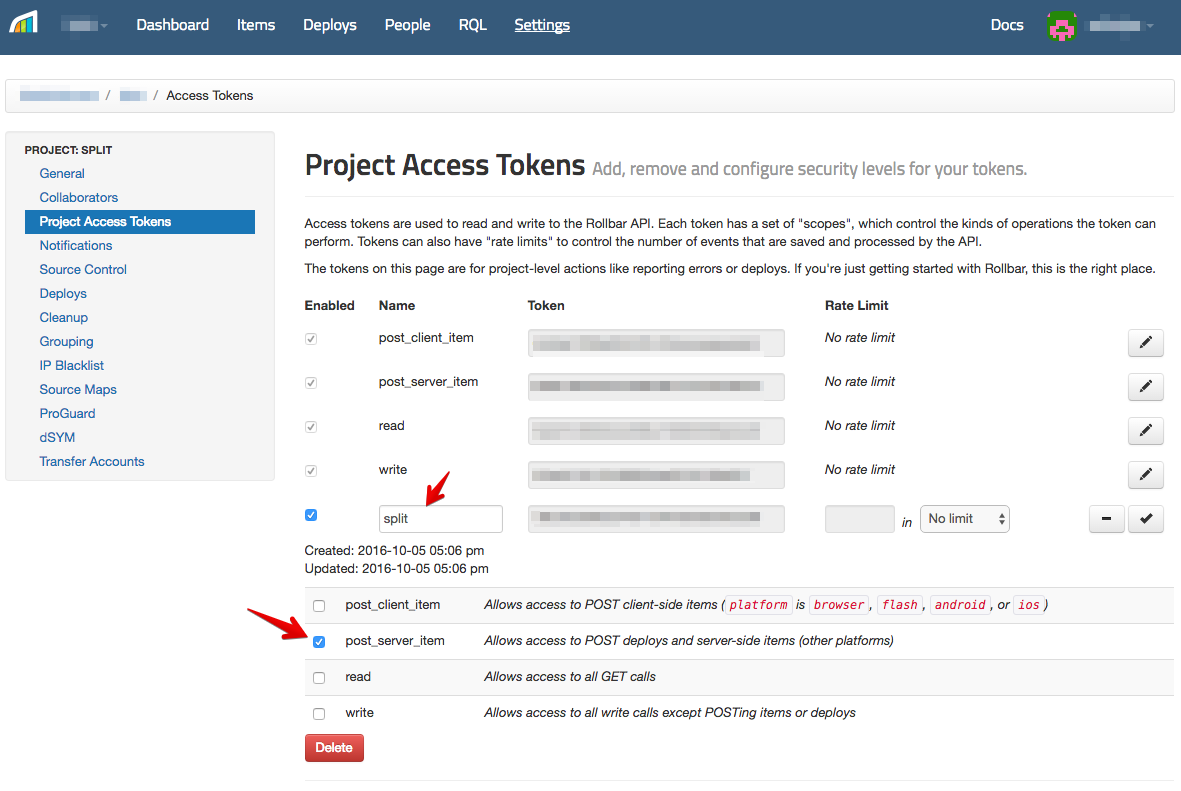Open the No limit rate dropdown
The image size is (1181, 791).
click(x=964, y=519)
